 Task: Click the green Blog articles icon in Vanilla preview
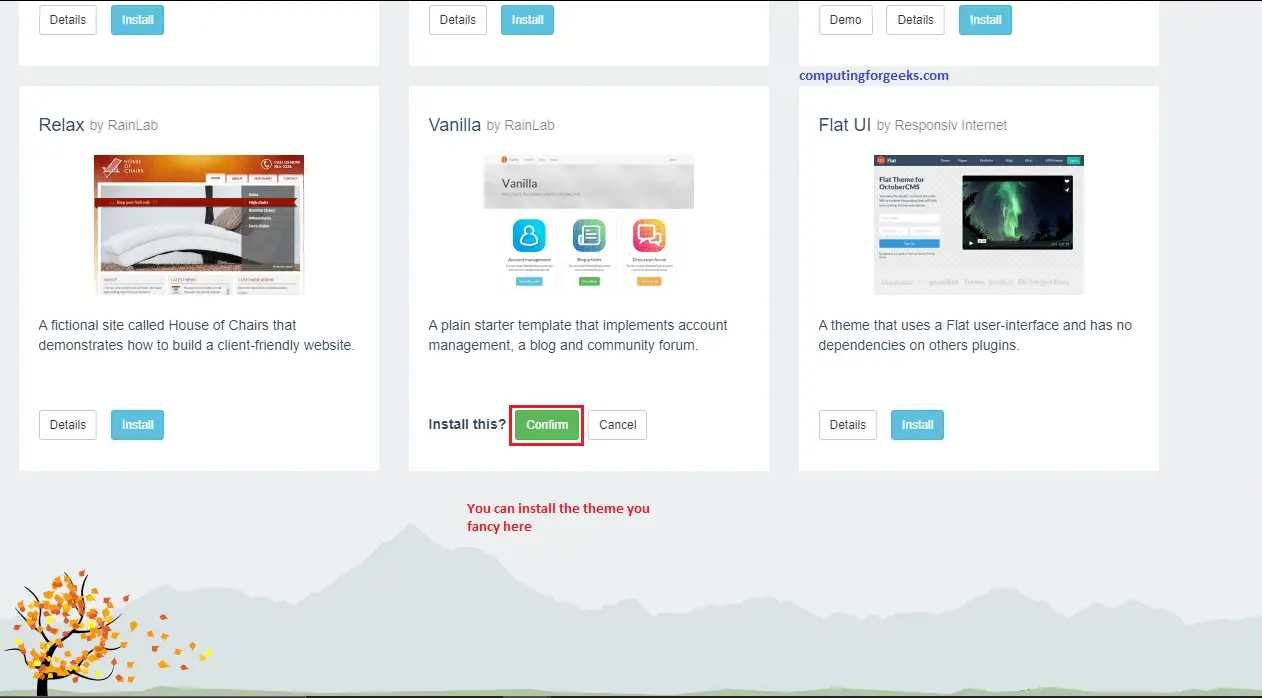589,237
